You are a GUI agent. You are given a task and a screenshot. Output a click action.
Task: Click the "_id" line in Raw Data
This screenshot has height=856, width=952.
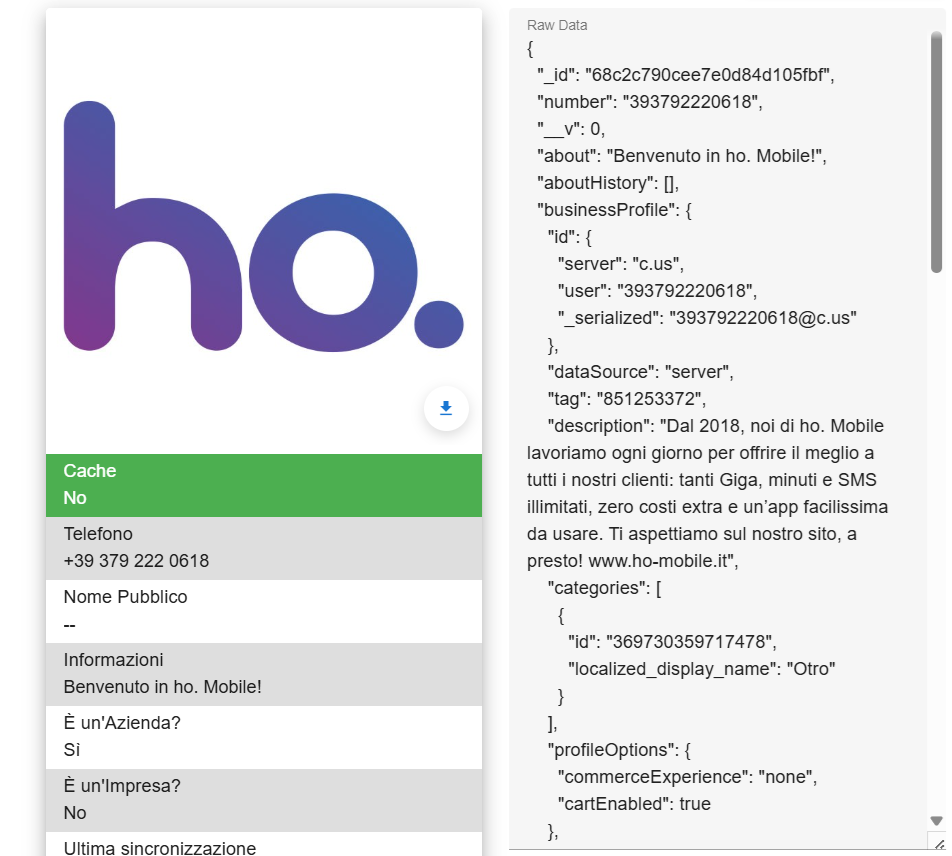[685, 75]
